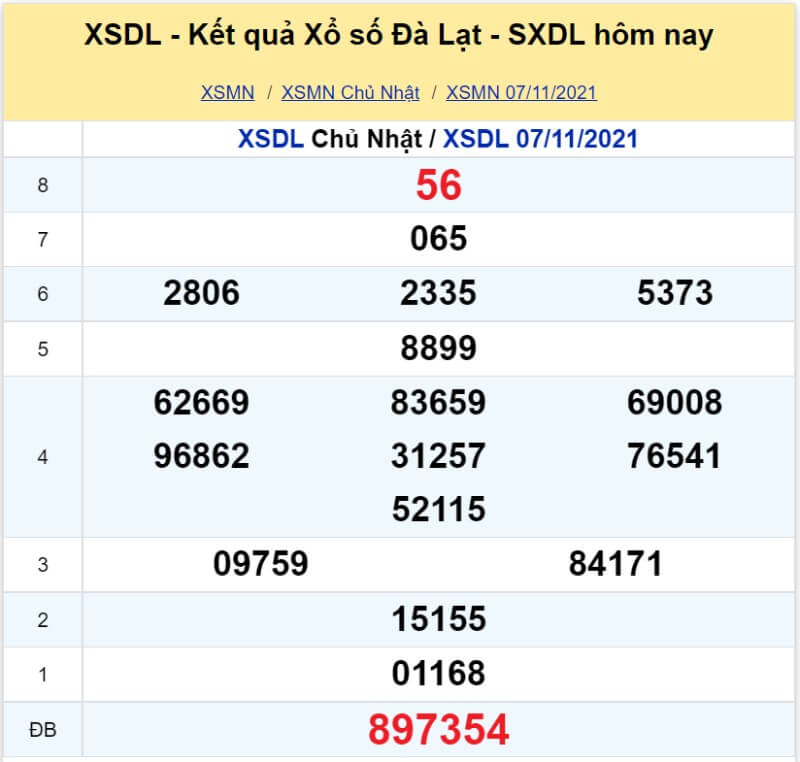The image size is (800, 762).
Task: Click the row label 1
Action: [x=43, y=674]
